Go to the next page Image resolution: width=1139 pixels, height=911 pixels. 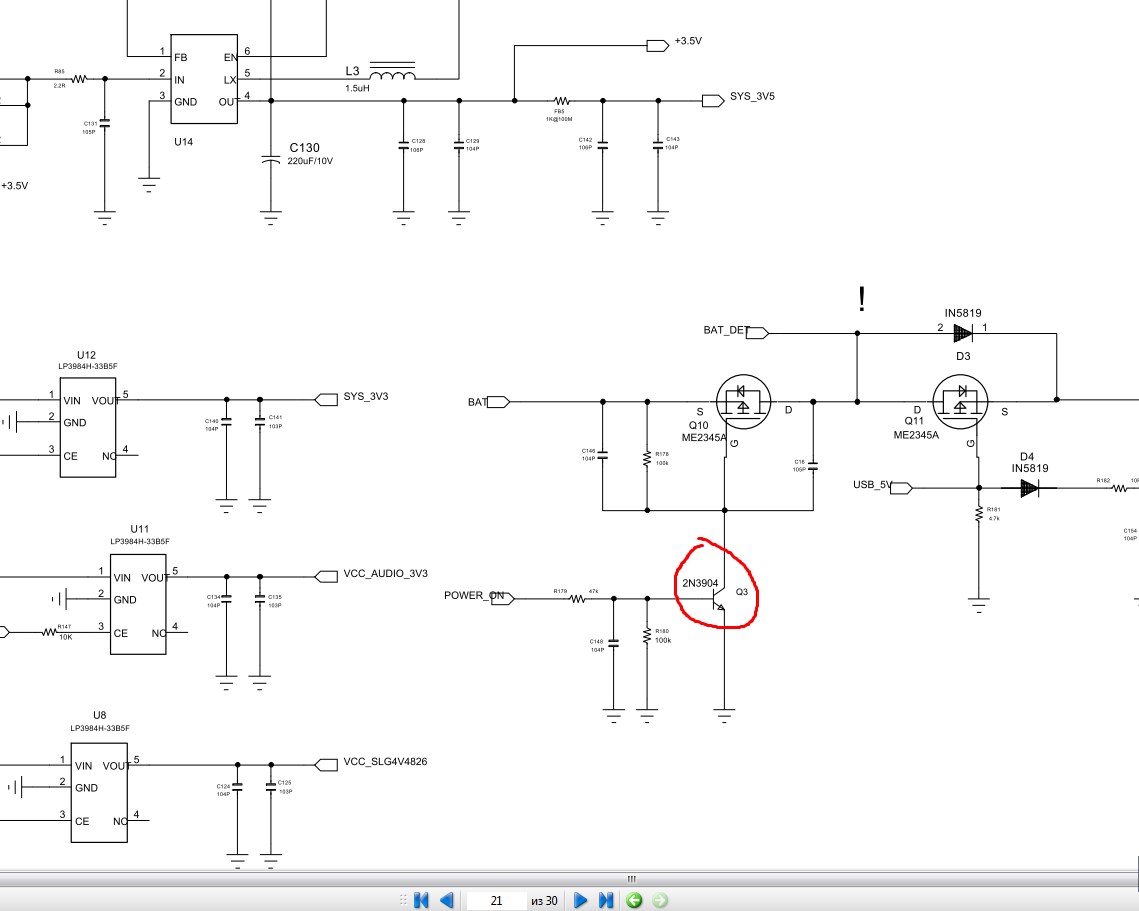coord(580,900)
